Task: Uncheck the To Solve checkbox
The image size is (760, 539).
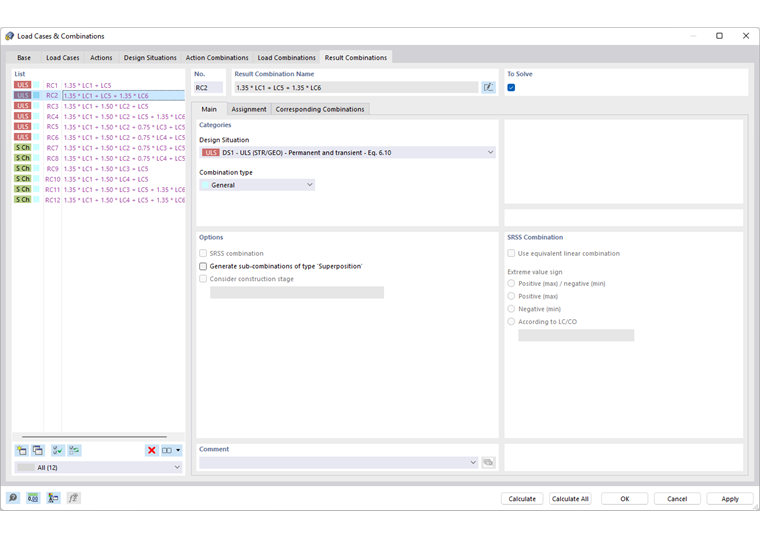Action: (x=511, y=87)
